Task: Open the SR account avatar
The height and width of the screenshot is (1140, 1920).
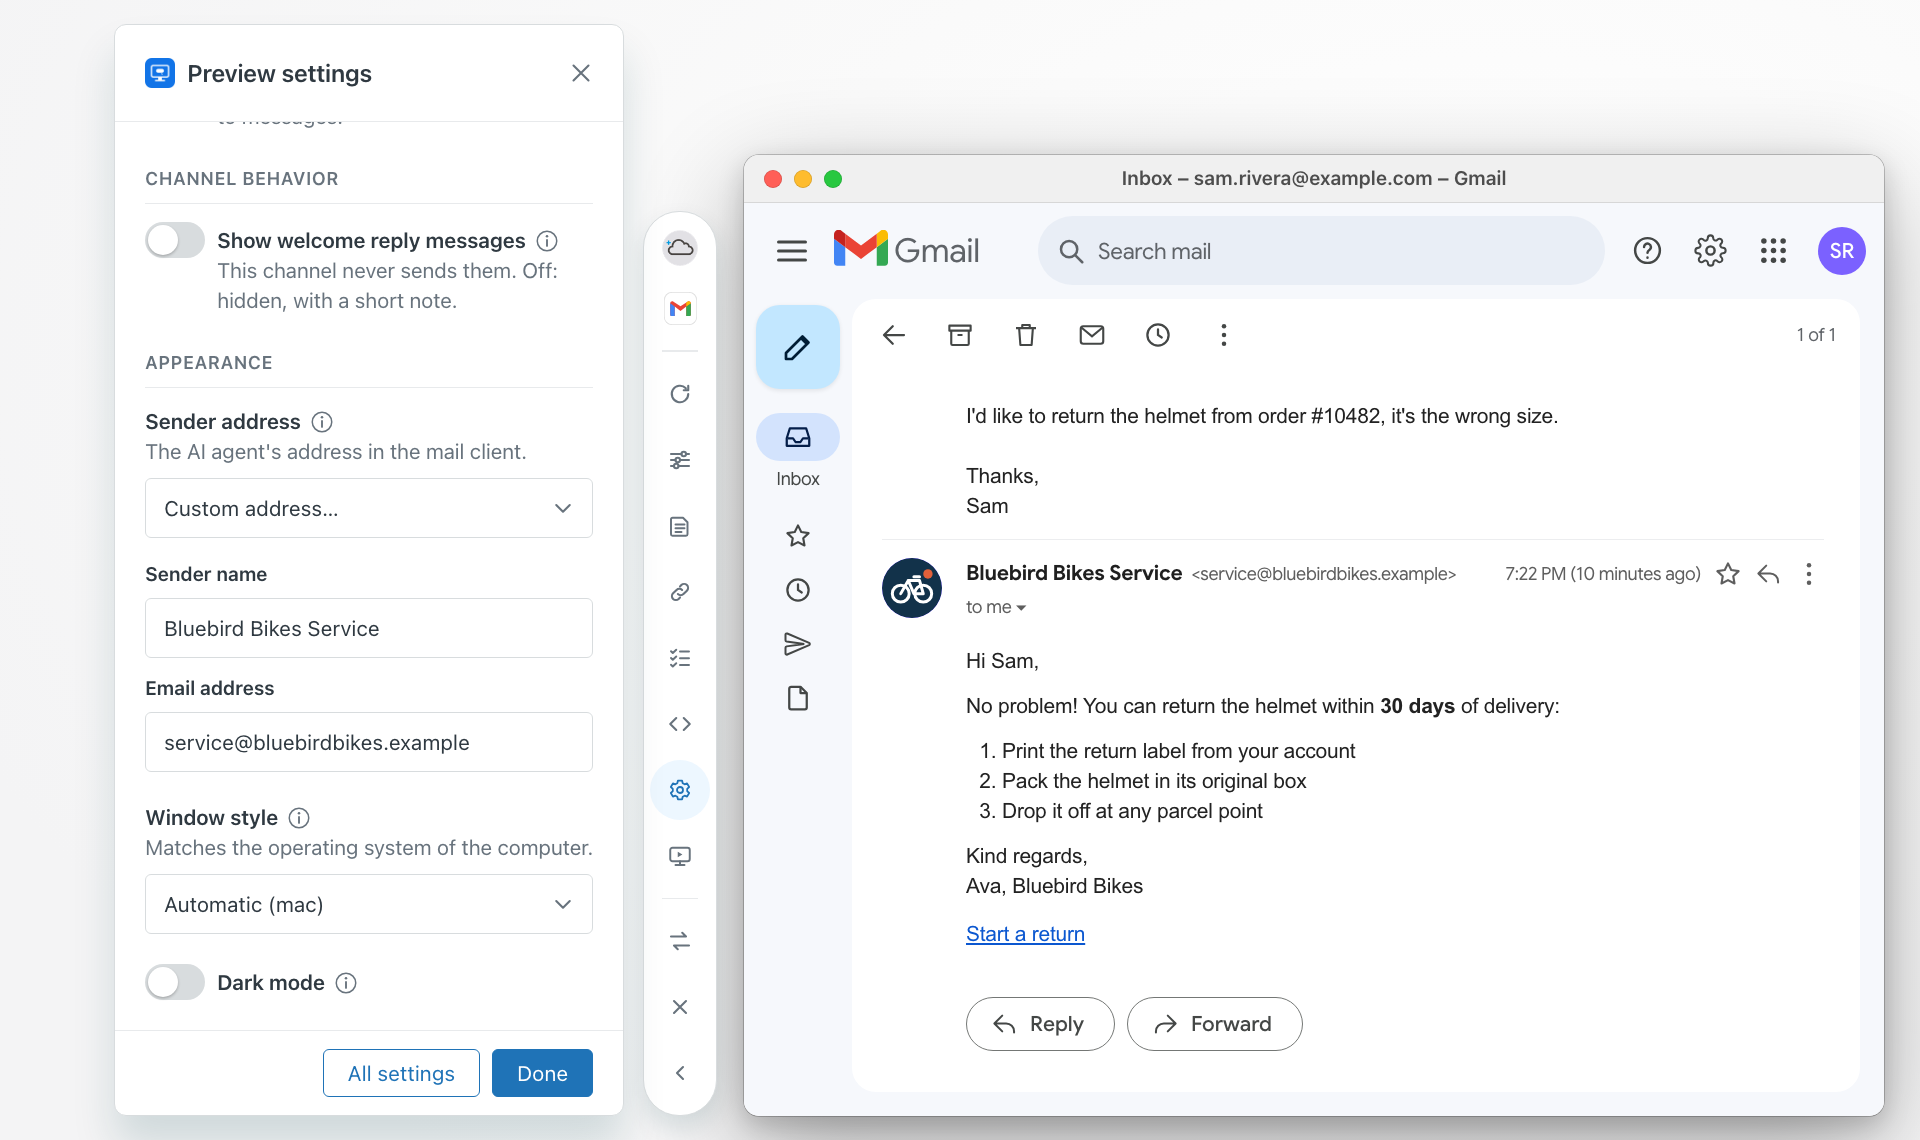Action: tap(1841, 251)
